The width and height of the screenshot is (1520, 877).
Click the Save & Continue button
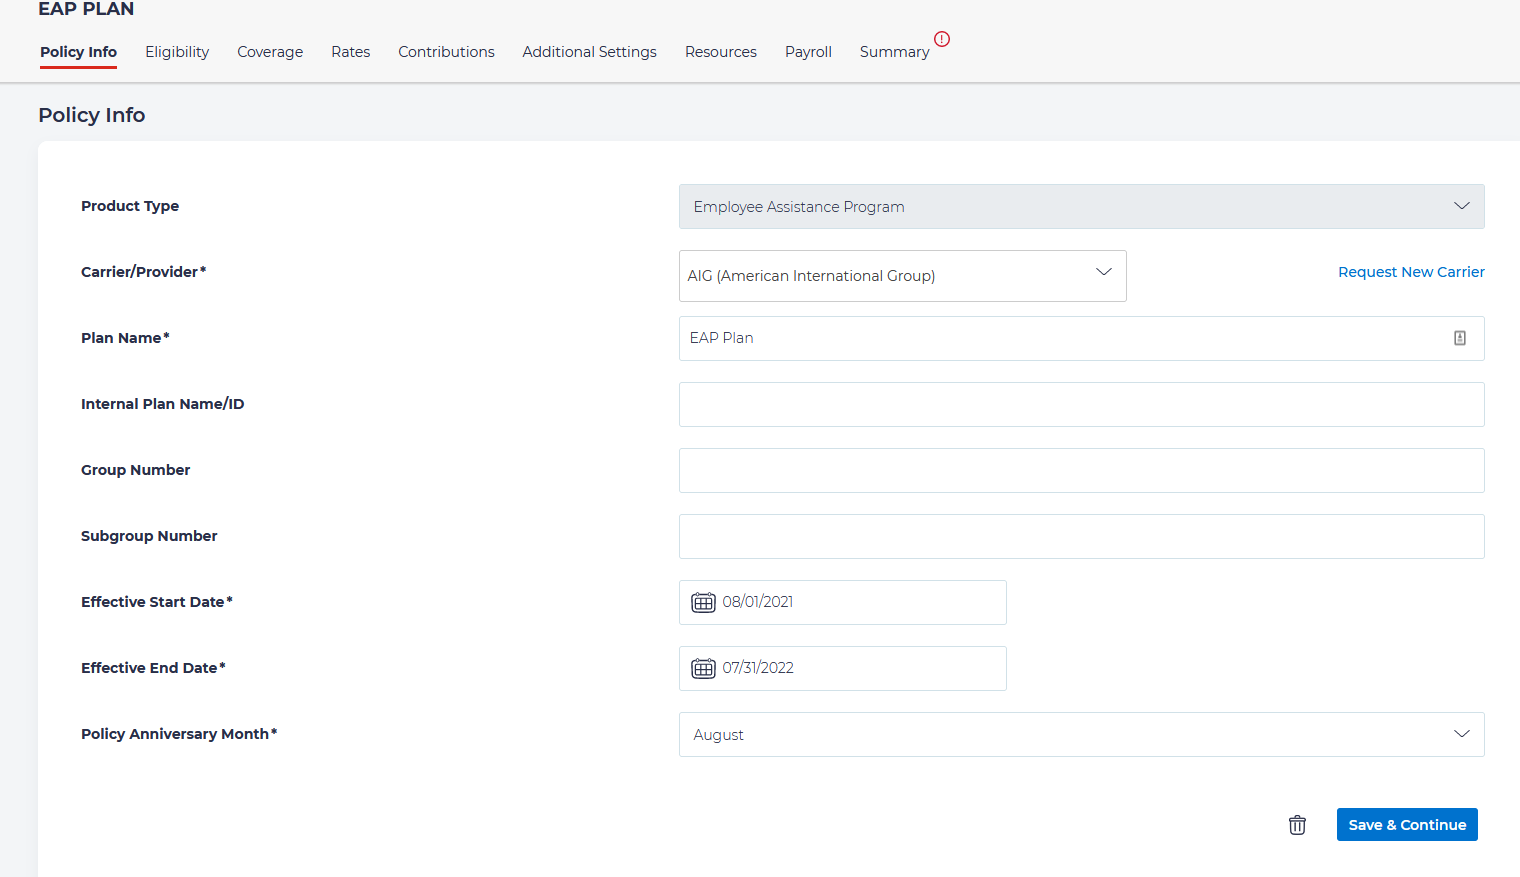point(1407,824)
